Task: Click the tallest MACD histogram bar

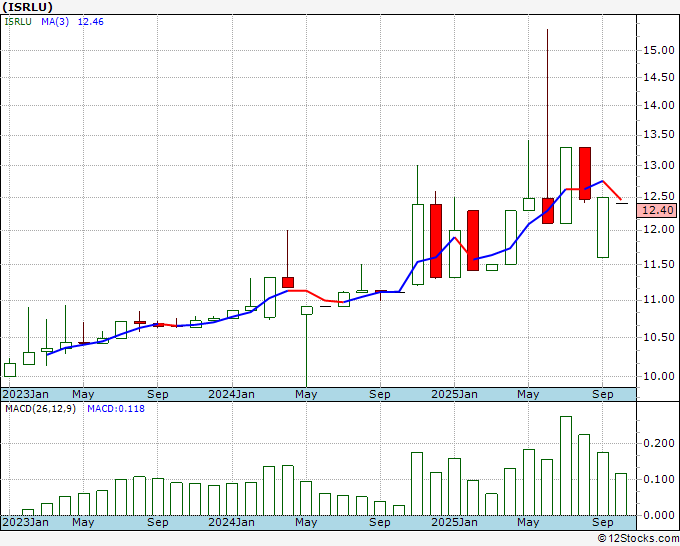Action: click(x=566, y=465)
